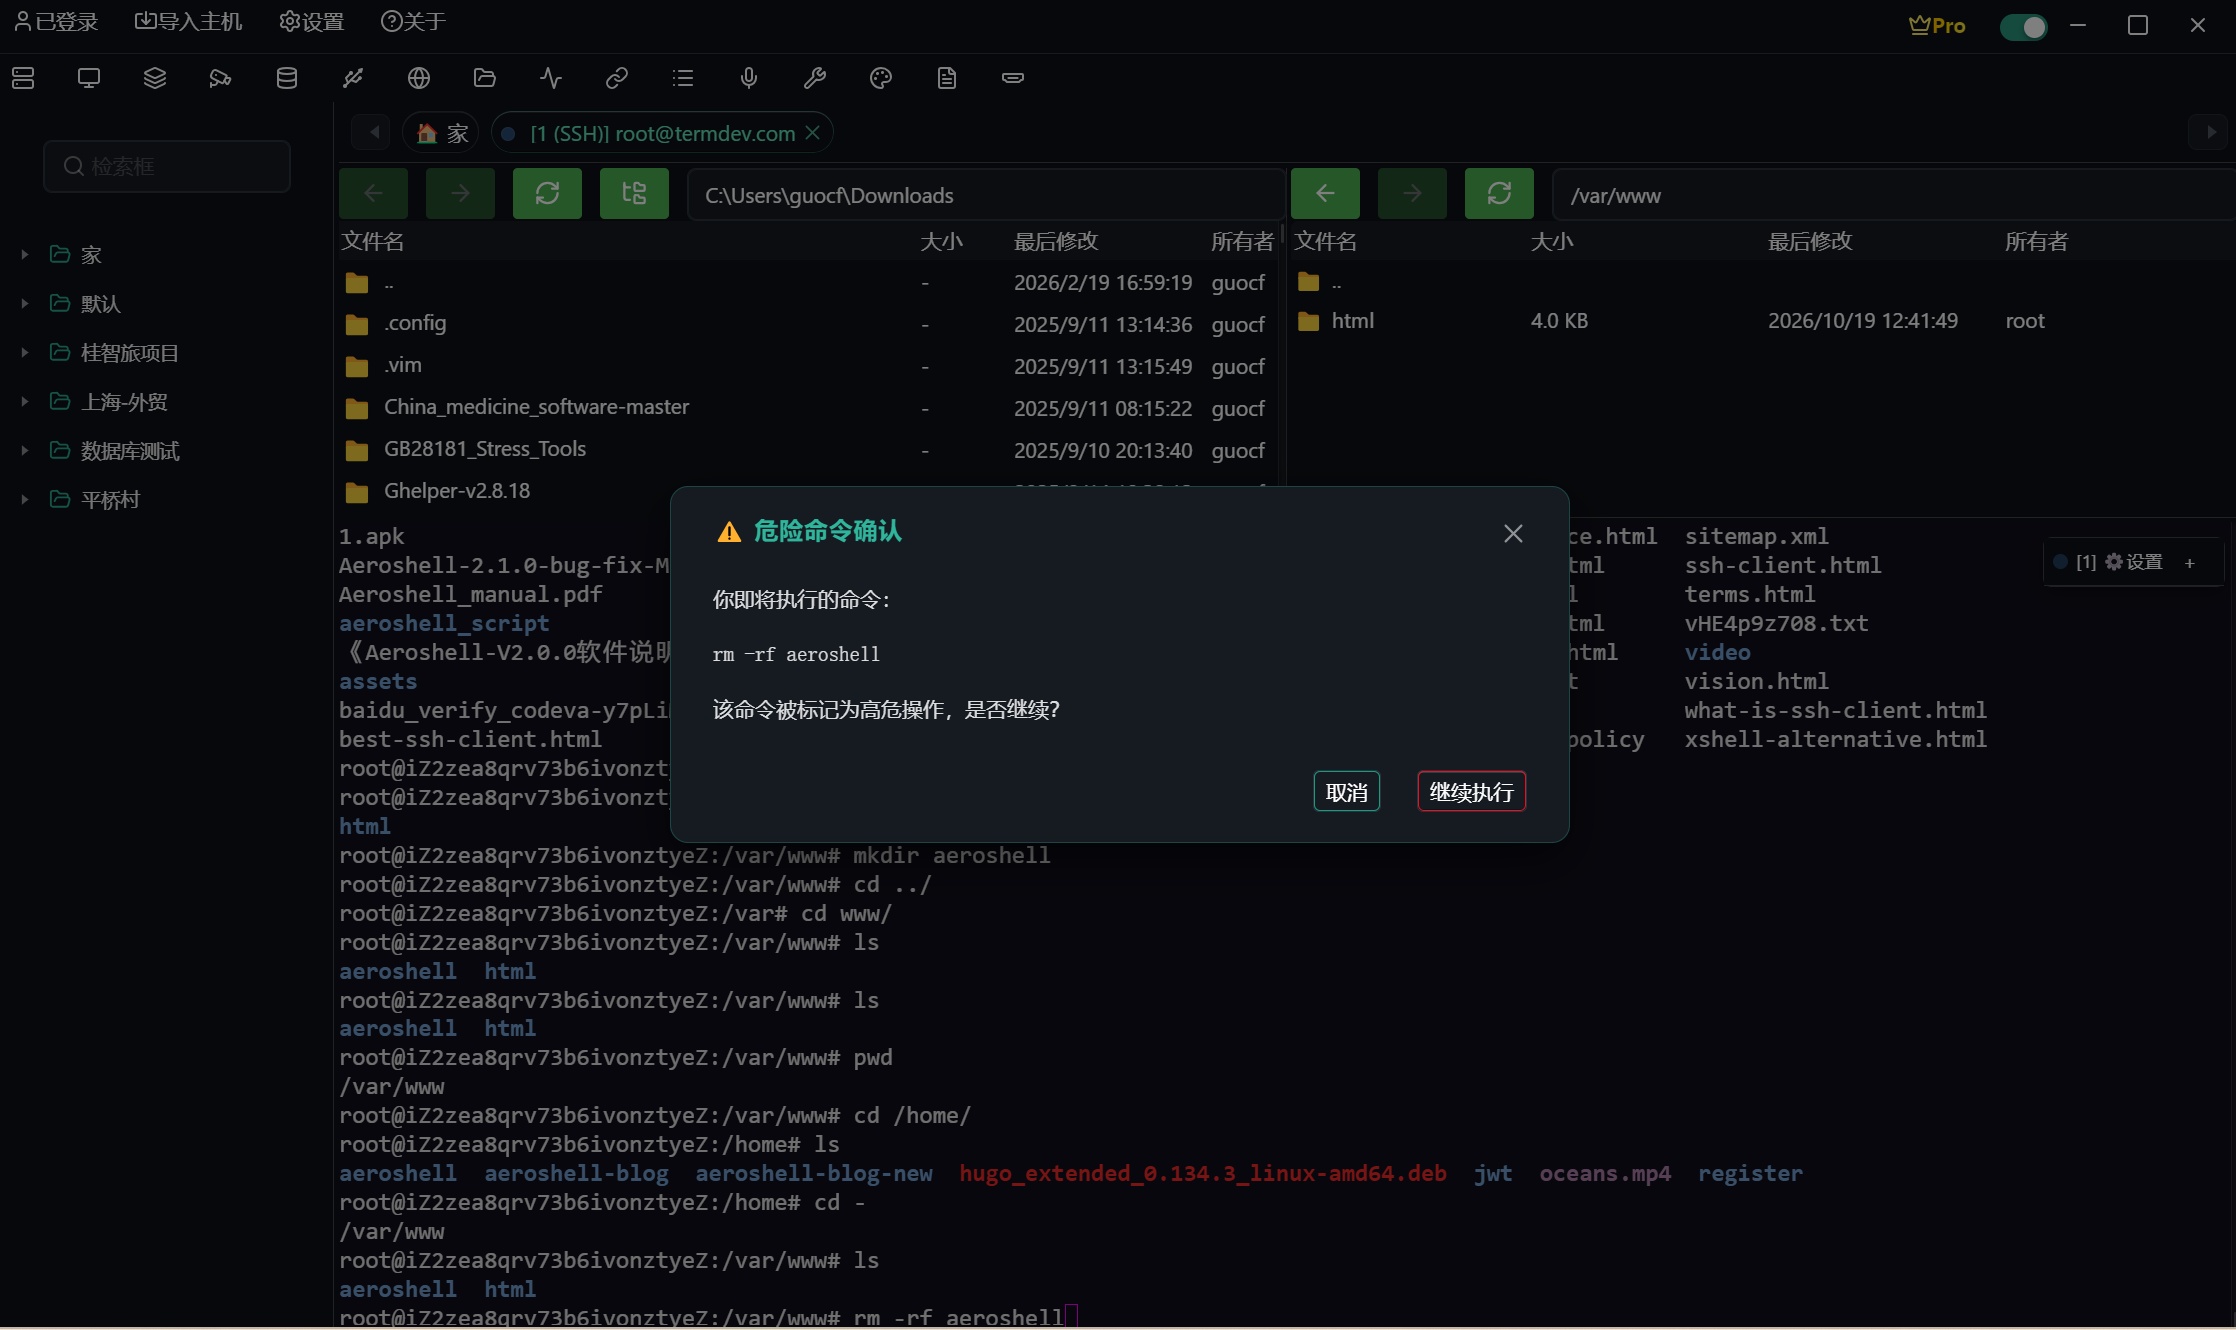Open the globe network icon
The height and width of the screenshot is (1330, 2236).
click(x=419, y=78)
